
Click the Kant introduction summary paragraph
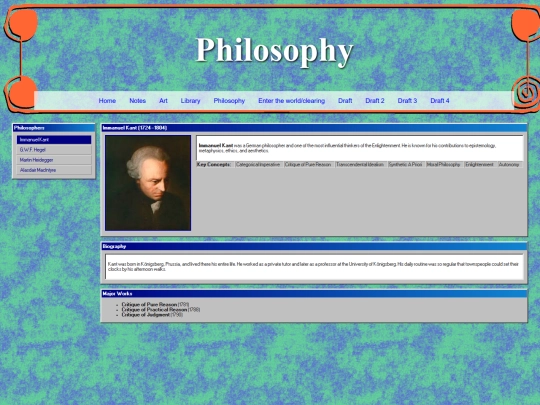(347, 148)
